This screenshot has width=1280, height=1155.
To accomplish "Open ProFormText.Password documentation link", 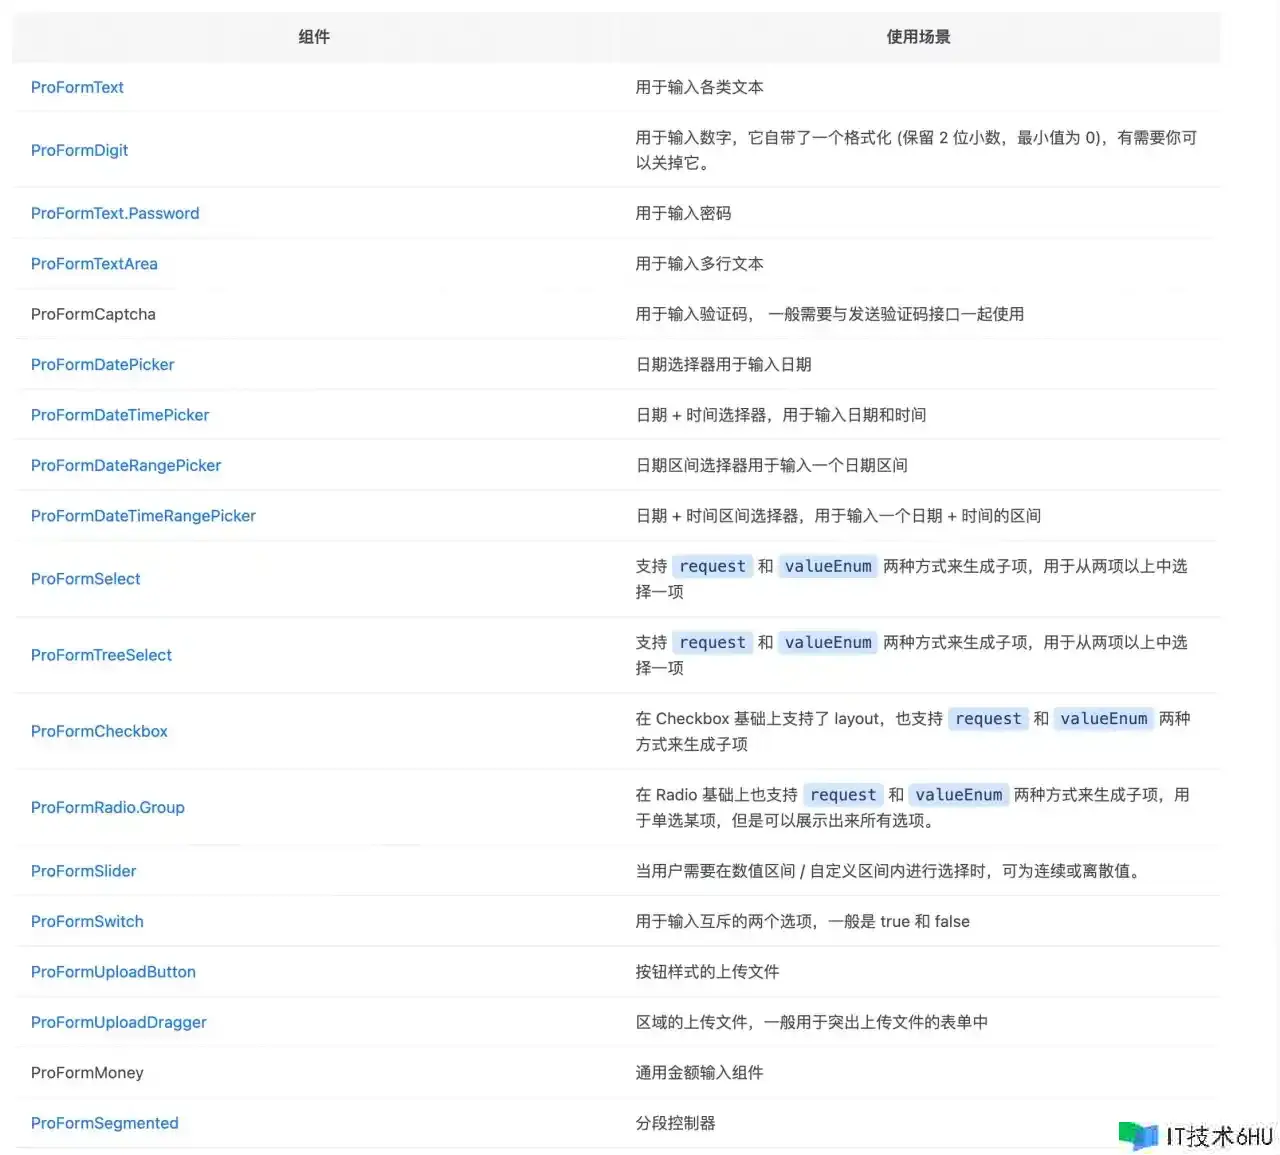I will (115, 213).
